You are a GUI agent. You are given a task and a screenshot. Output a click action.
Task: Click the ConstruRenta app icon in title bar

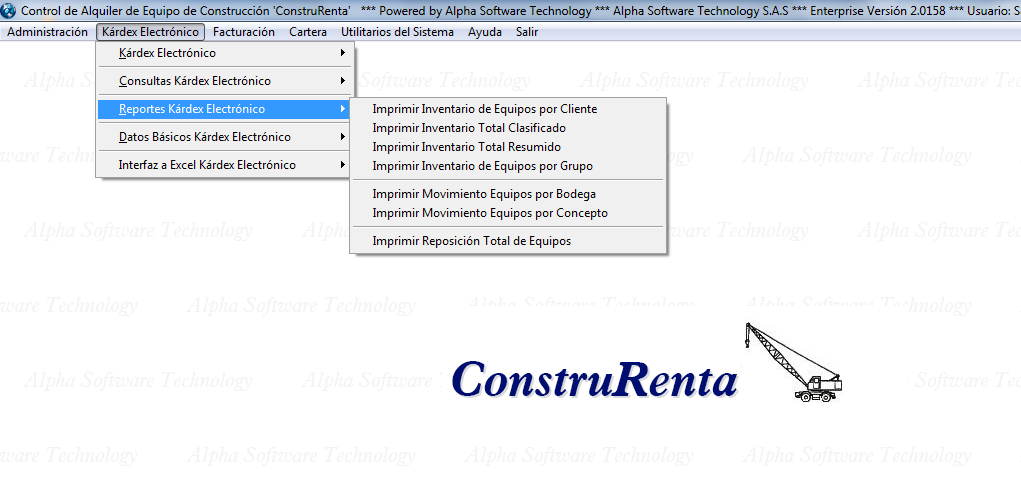10,11
